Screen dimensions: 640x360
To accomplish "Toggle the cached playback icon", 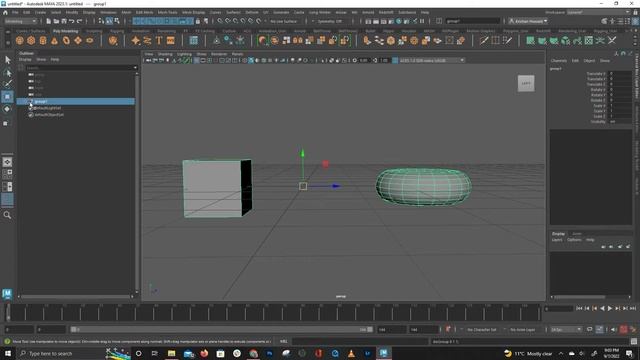I will (x=599, y=329).
